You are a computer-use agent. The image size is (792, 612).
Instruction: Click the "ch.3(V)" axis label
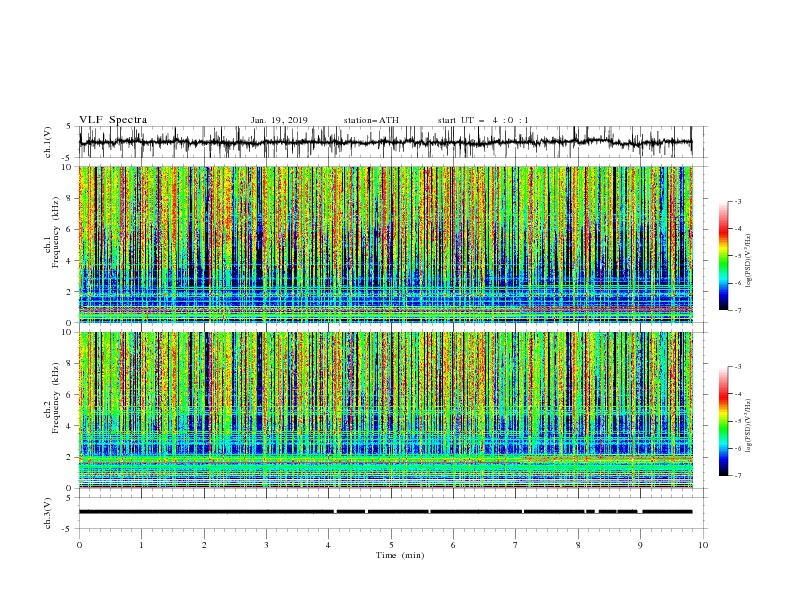(48, 513)
